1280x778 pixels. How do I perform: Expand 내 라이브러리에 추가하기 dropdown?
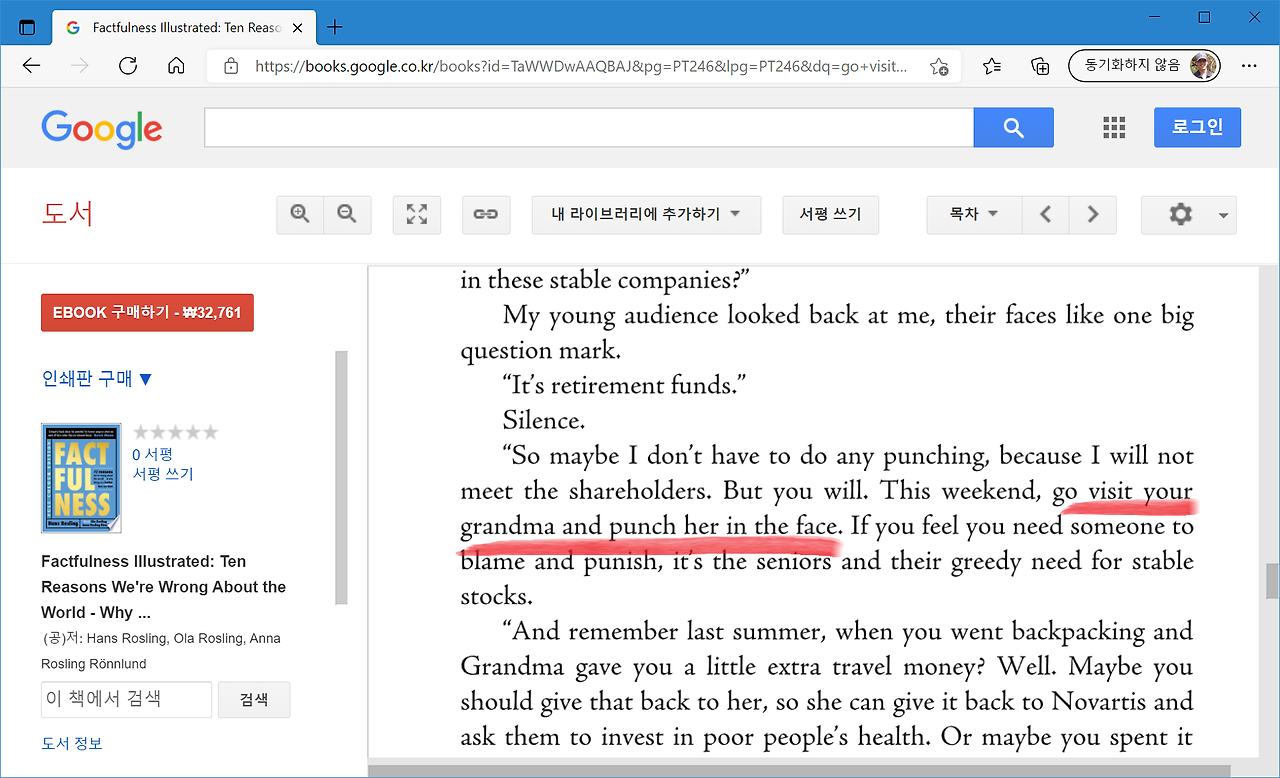pos(646,214)
